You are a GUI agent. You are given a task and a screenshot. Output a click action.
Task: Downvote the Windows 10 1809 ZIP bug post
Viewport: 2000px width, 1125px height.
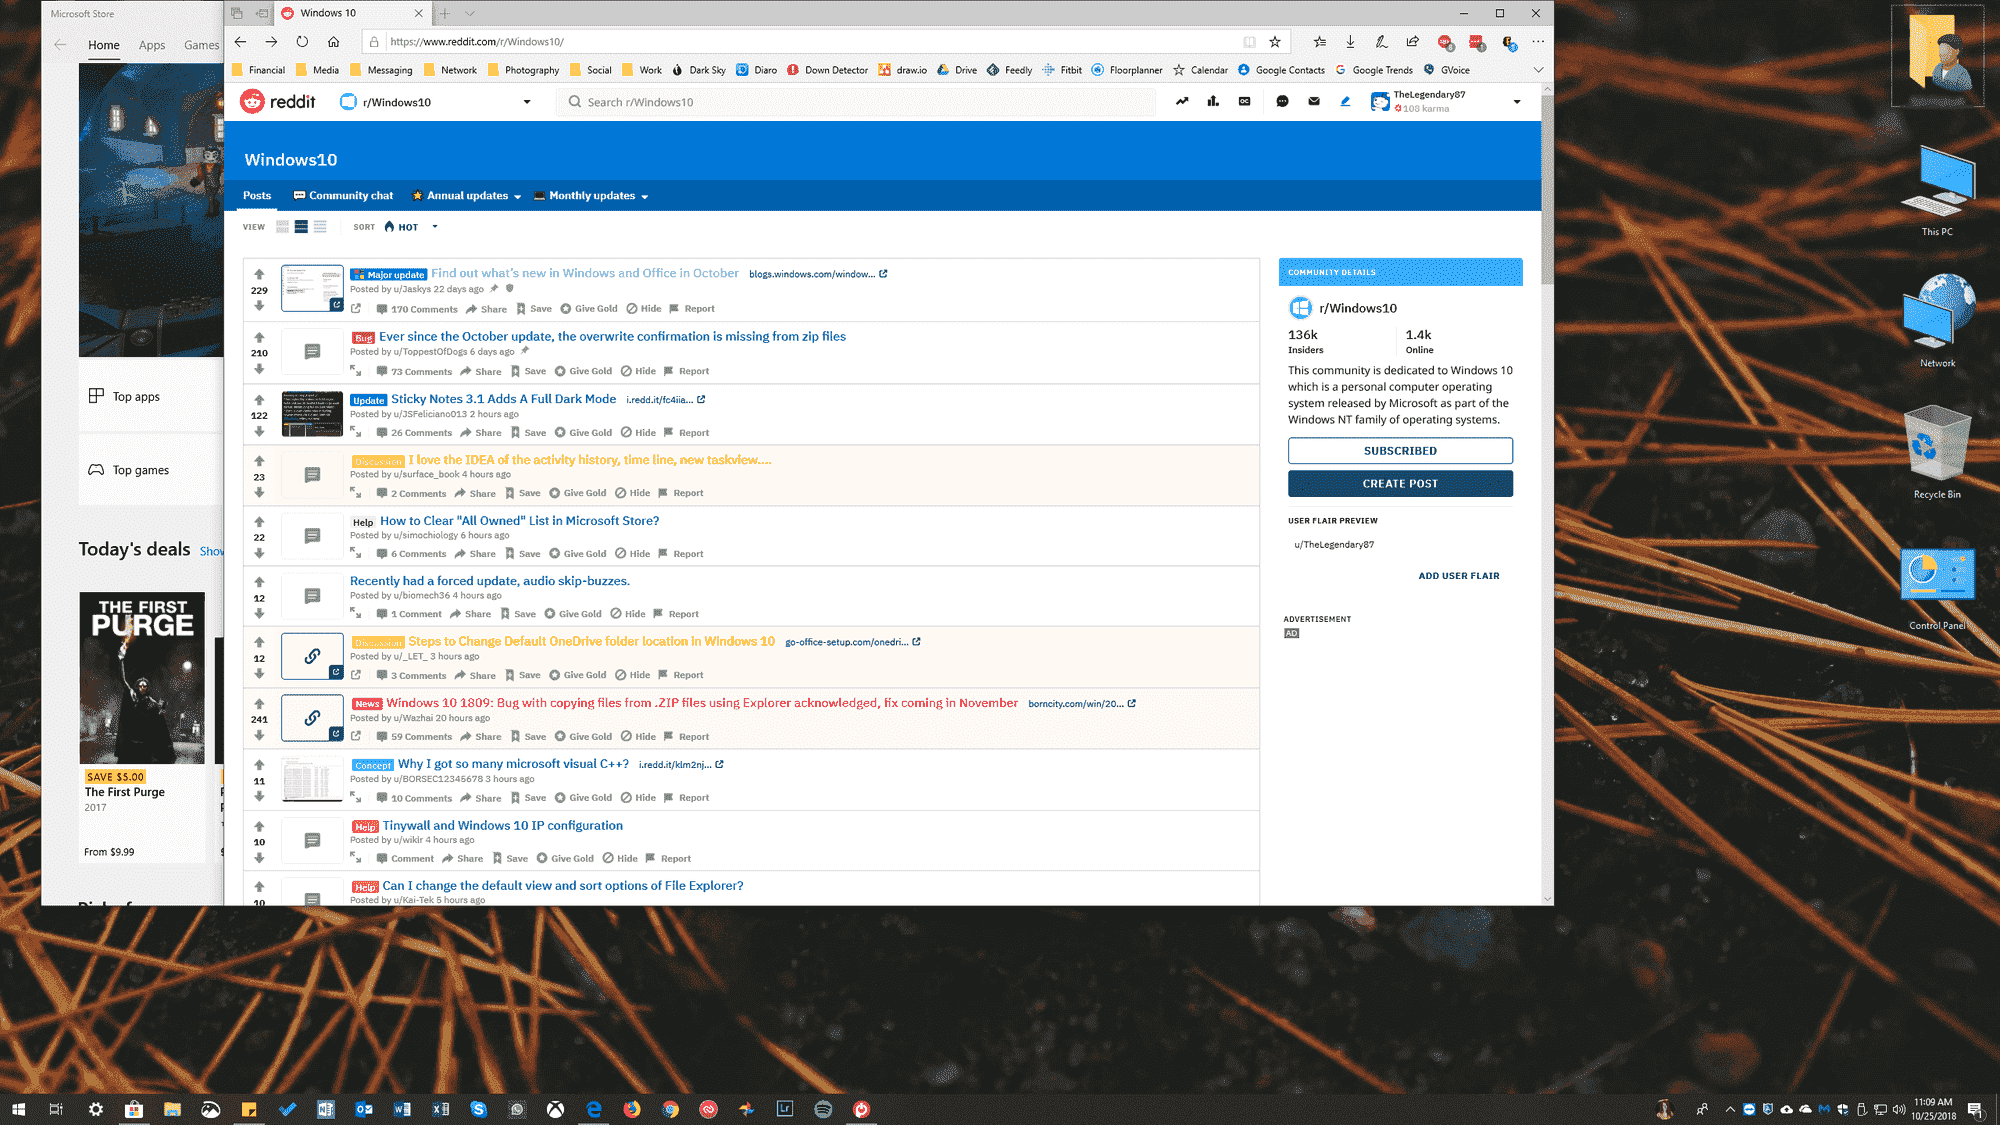[259, 735]
